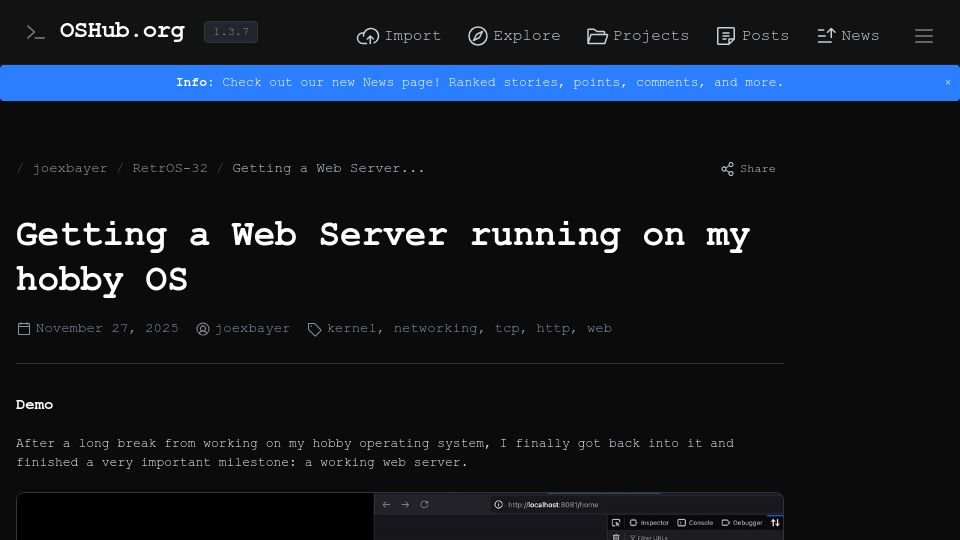Select the kernel tag

351,329
